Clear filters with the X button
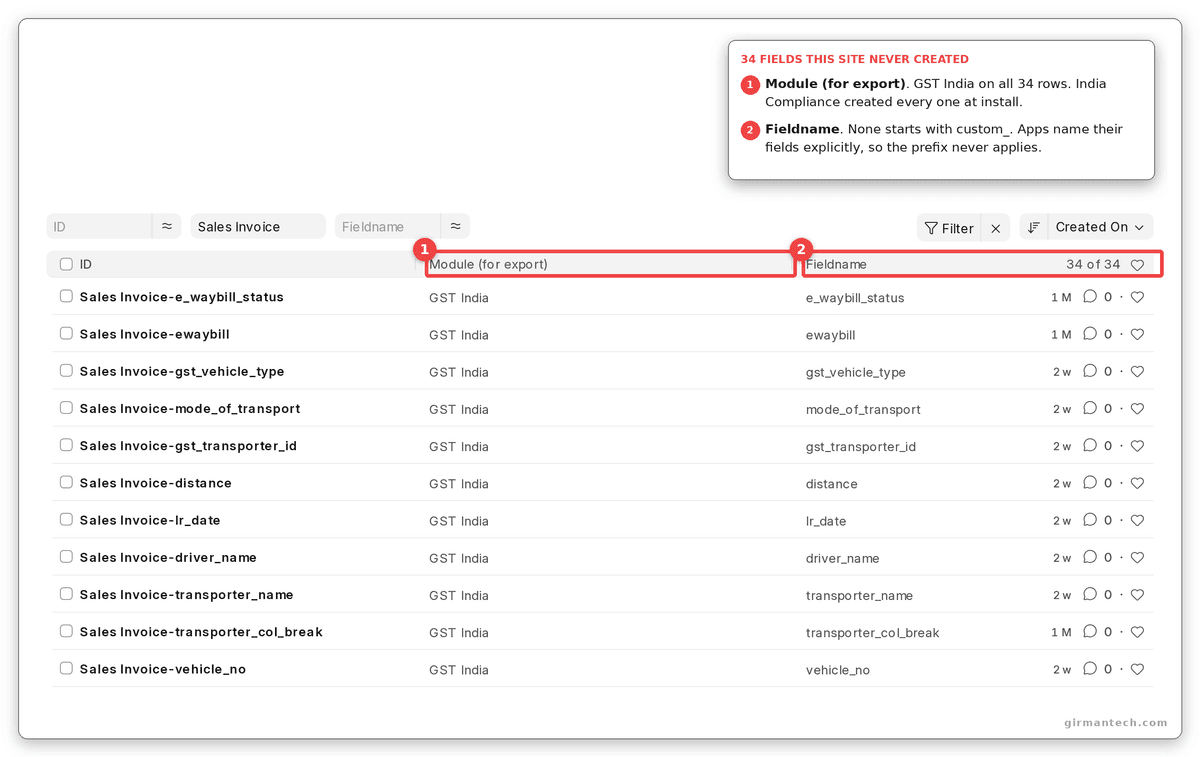1200x757 pixels. pyautogui.click(x=996, y=228)
